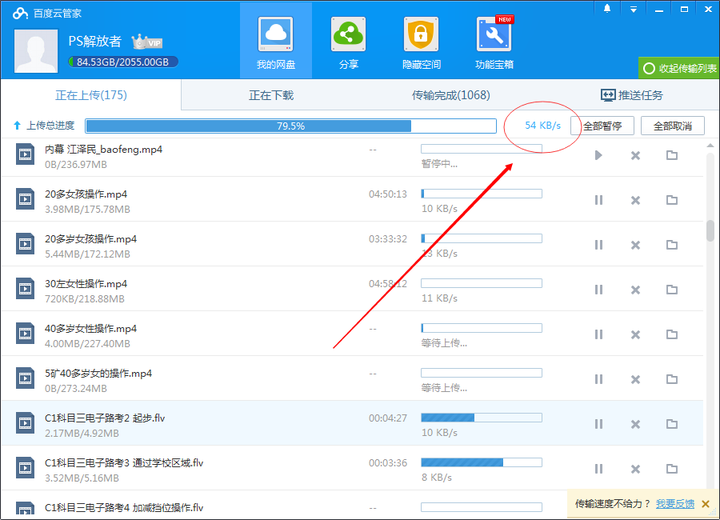Cancel upload of 40多岁女性操作.mp4
The image size is (720, 520).
635,334
